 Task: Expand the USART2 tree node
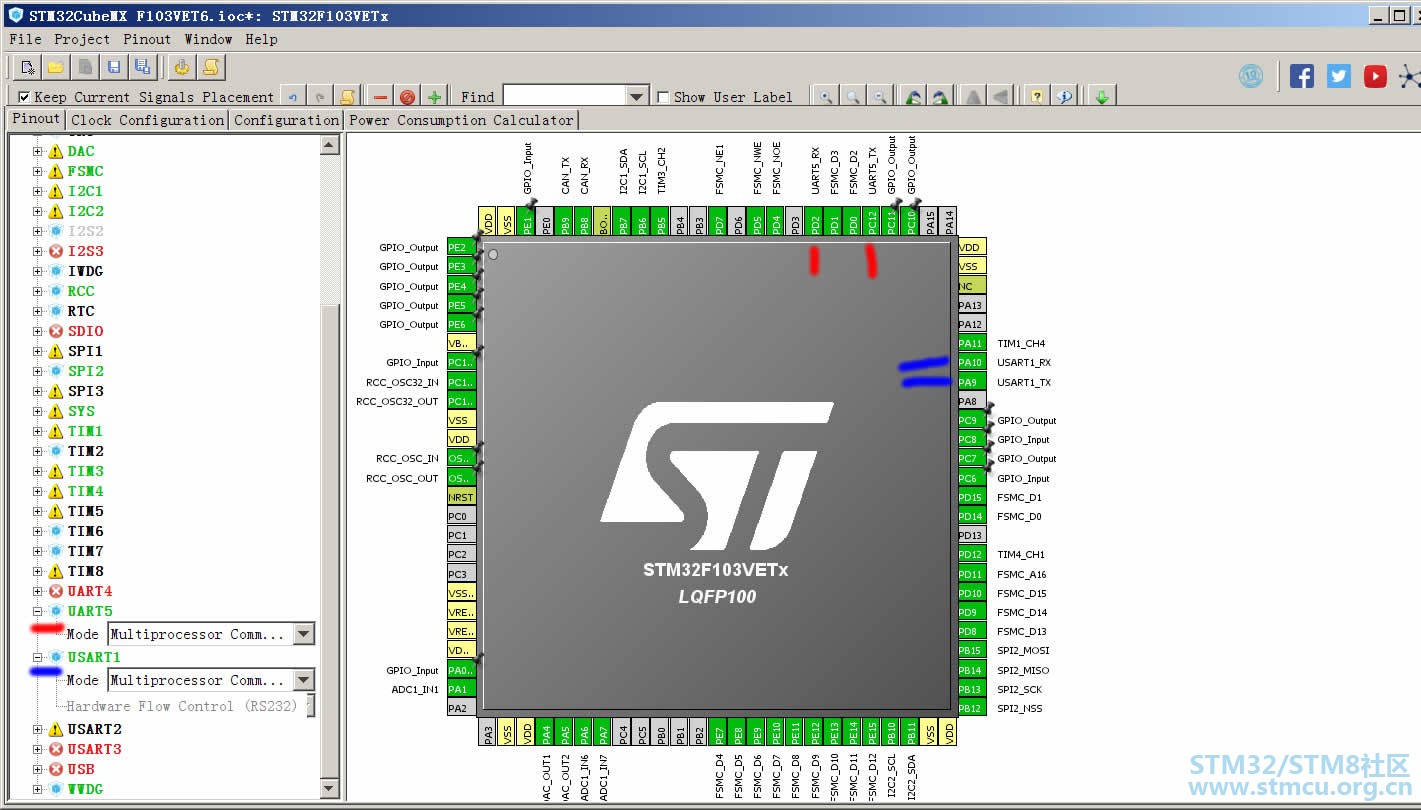tap(38, 729)
